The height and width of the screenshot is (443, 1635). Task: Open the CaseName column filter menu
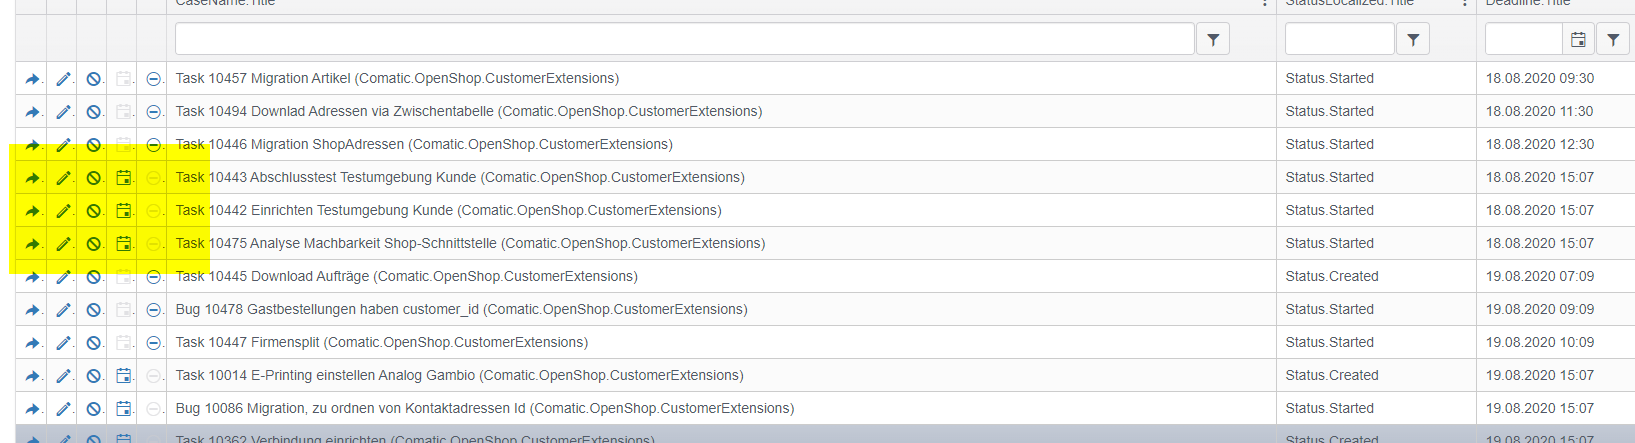1213,40
